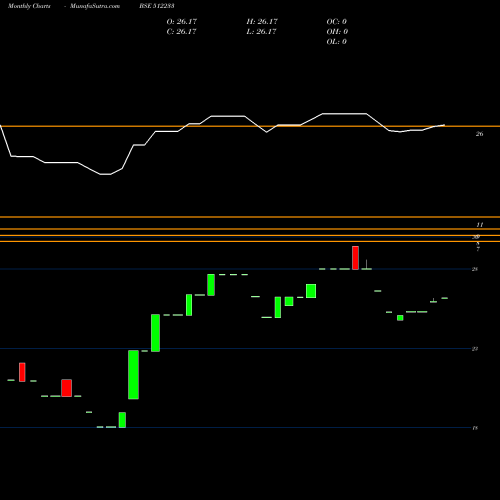Click the "11" axis label
Viewport: 500px width, 500px height.
click(x=480, y=225)
